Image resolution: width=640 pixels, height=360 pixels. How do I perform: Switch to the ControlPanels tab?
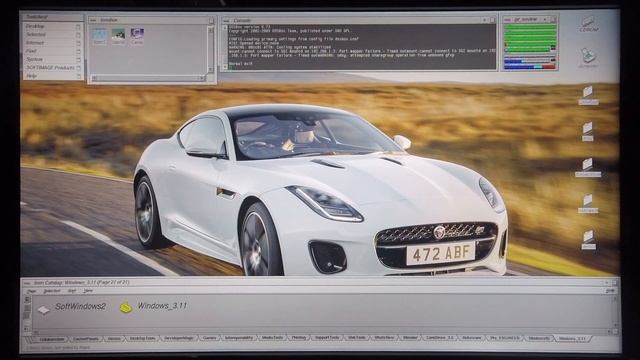pos(86,339)
